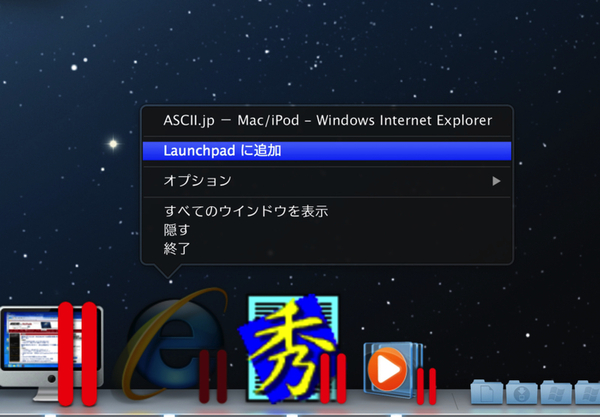The width and height of the screenshot is (600, 417).
Task: Open the Documents folder stack in dock
Action: (486, 392)
